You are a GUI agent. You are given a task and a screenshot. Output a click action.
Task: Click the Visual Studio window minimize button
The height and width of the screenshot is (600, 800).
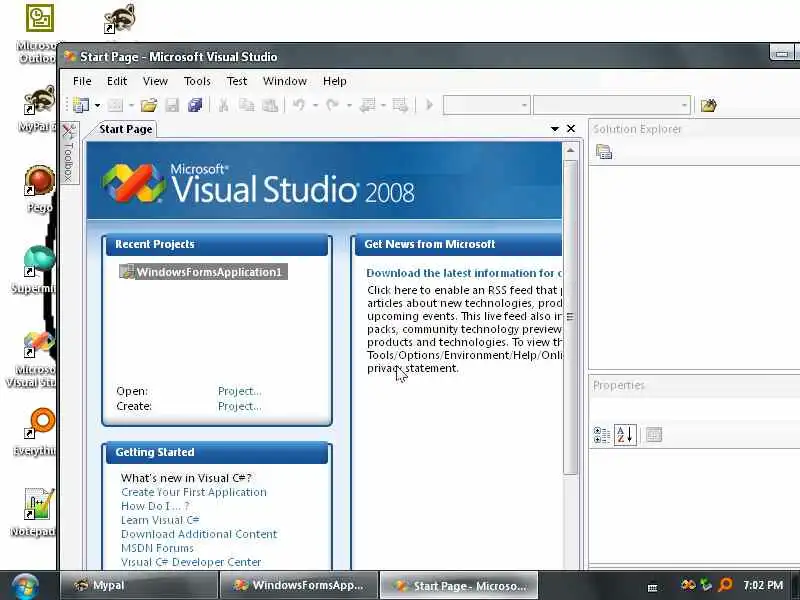[782, 53]
